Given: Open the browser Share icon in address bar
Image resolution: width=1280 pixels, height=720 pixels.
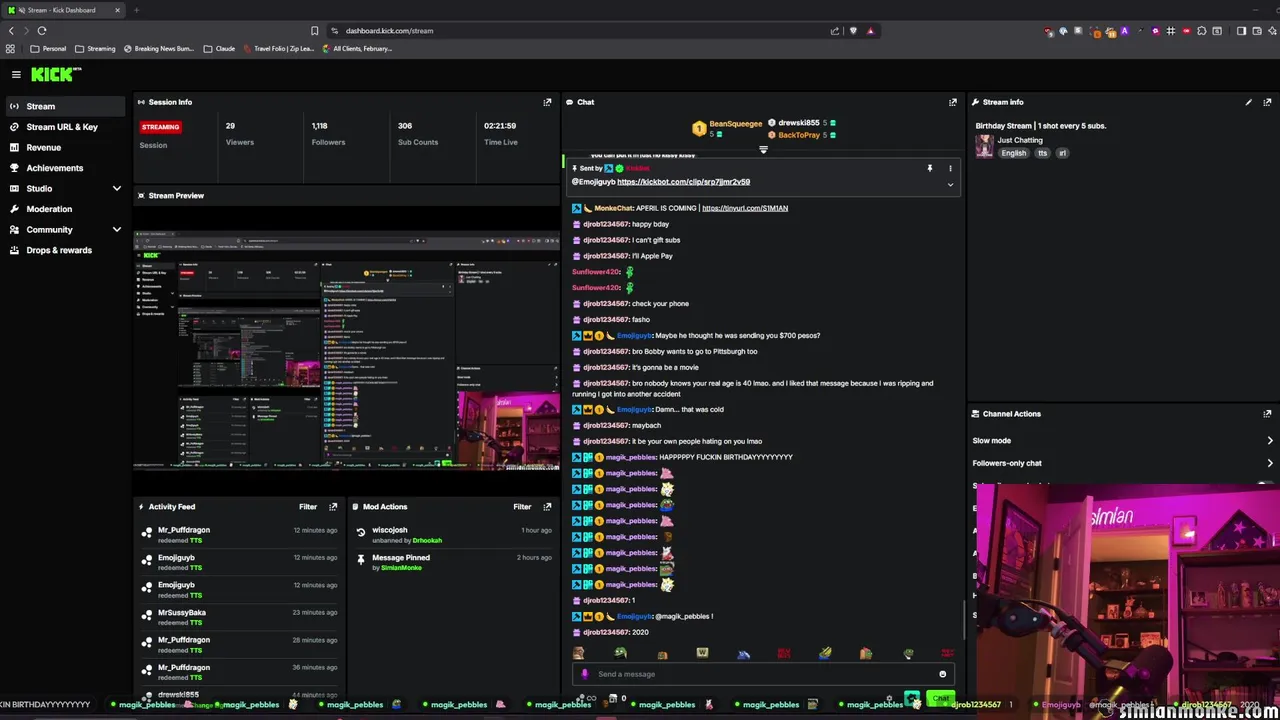Looking at the screenshot, I should tap(835, 31).
